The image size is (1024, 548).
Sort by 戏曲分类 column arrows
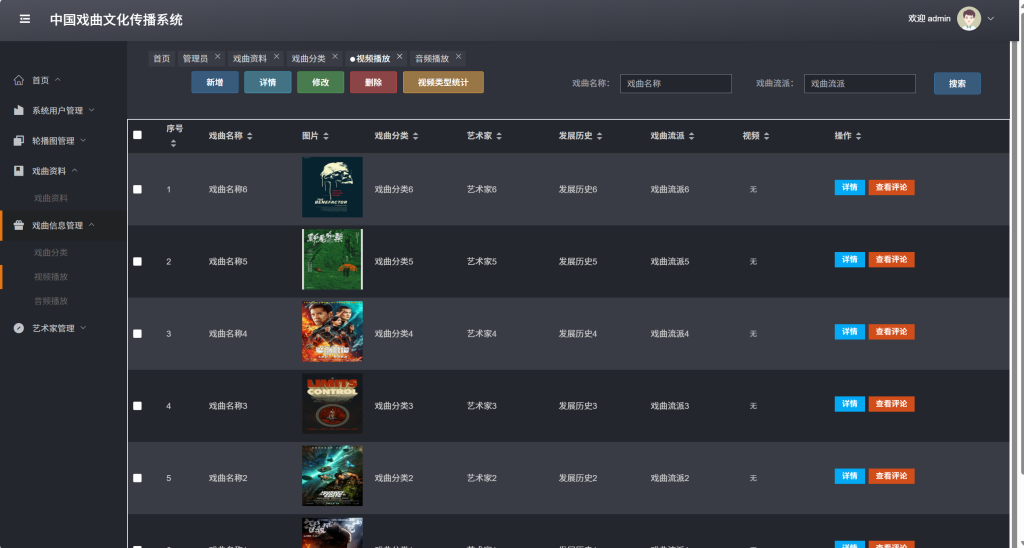click(x=415, y=136)
